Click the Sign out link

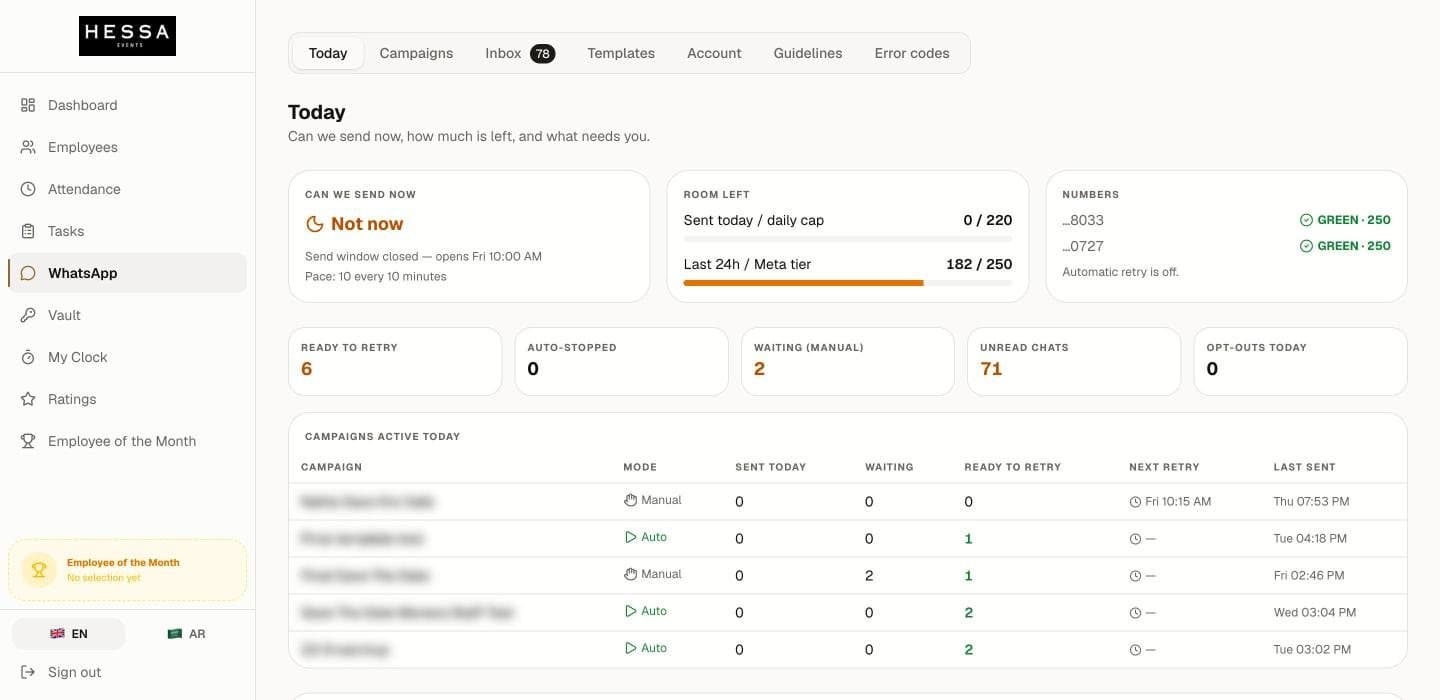(x=127, y=672)
